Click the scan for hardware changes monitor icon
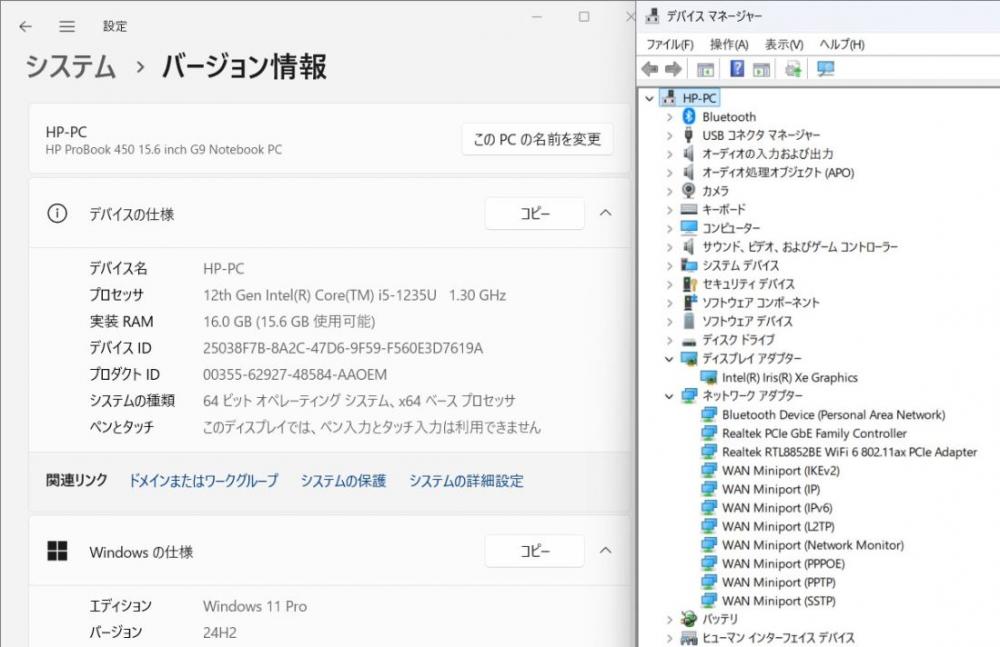Image resolution: width=1000 pixels, height=647 pixels. point(826,69)
